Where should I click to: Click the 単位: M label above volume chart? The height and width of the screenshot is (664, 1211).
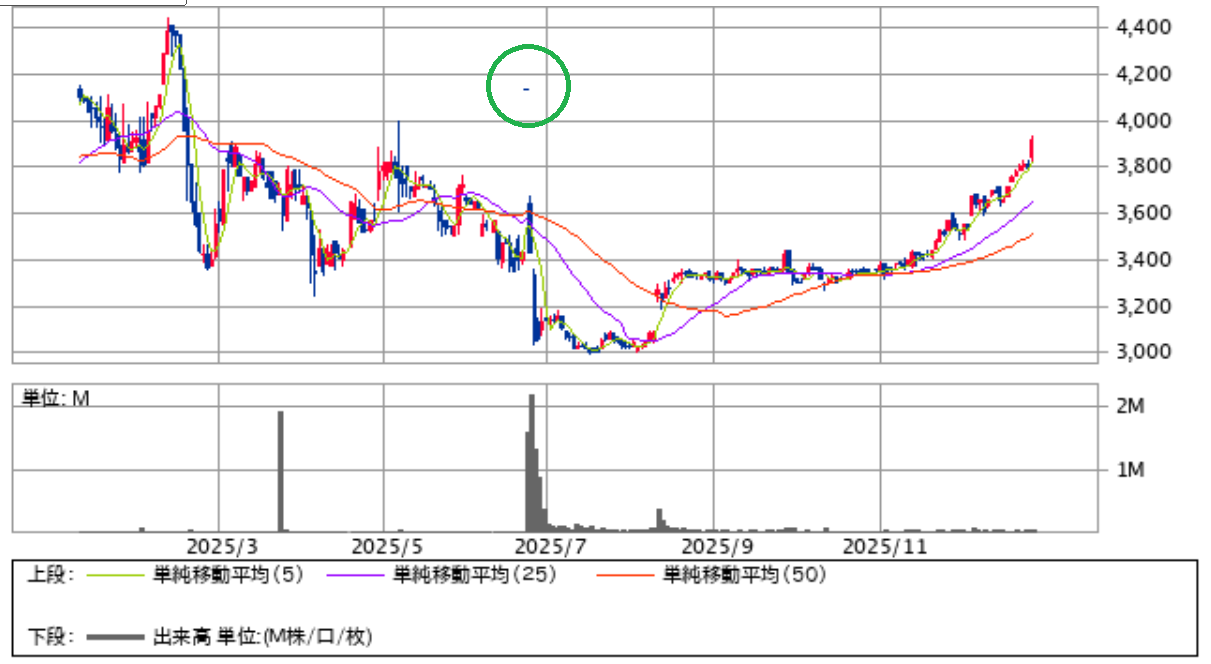(56, 398)
